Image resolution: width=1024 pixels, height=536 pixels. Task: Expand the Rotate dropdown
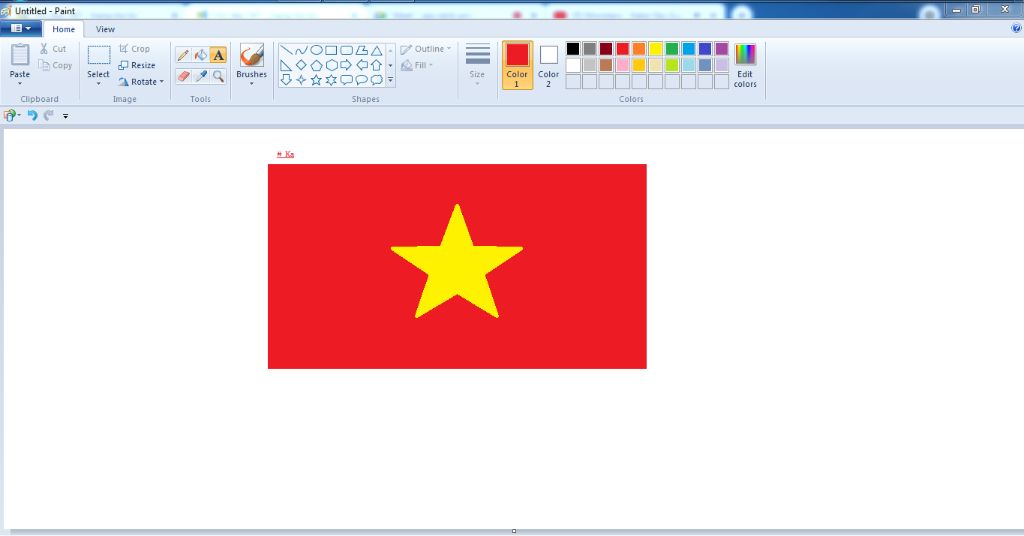[161, 82]
